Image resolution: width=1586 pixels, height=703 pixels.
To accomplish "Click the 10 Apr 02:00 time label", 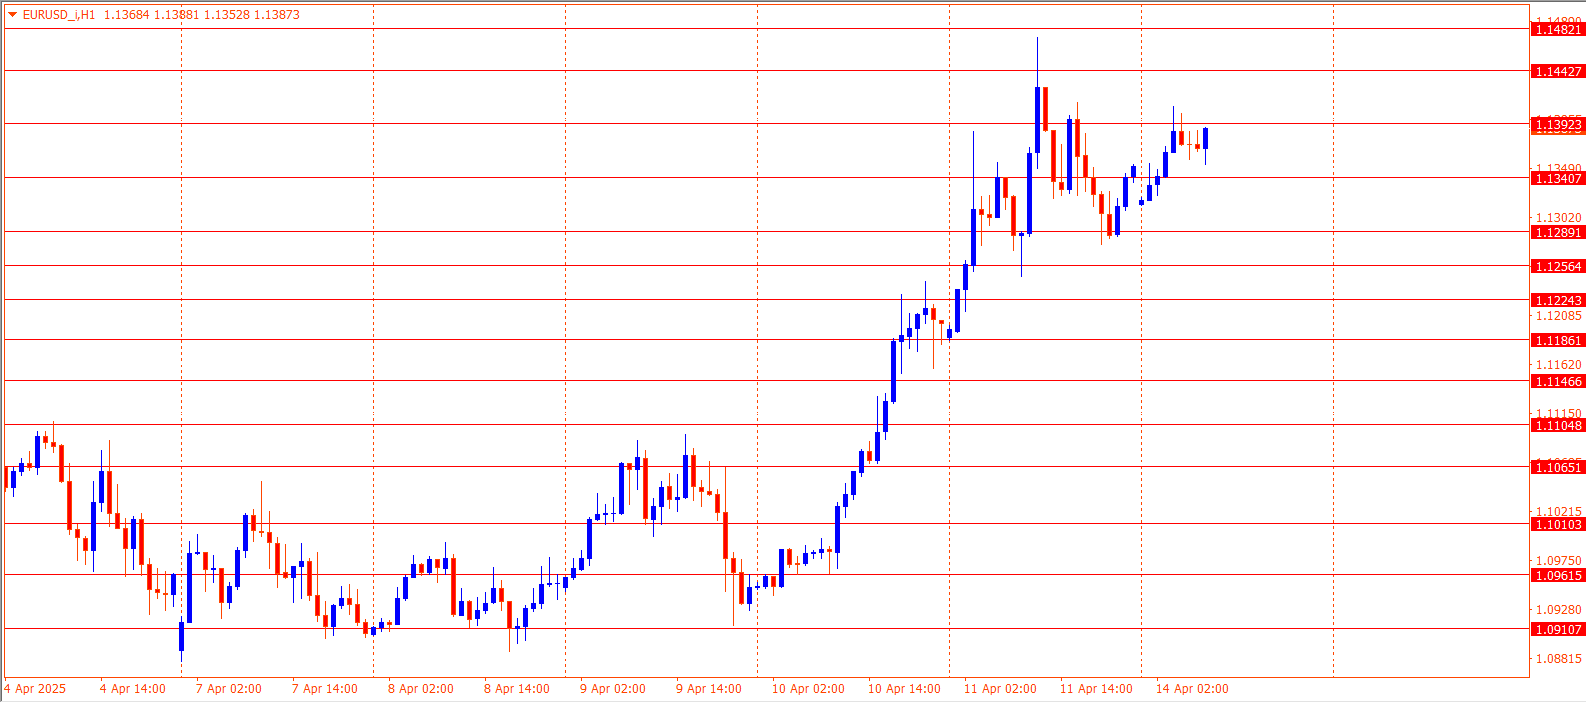I will coord(808,689).
